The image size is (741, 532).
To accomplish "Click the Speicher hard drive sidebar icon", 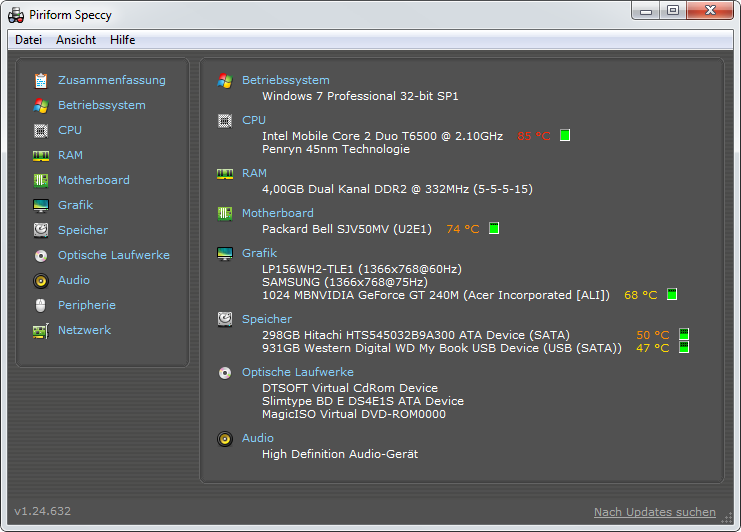I will 41,230.
